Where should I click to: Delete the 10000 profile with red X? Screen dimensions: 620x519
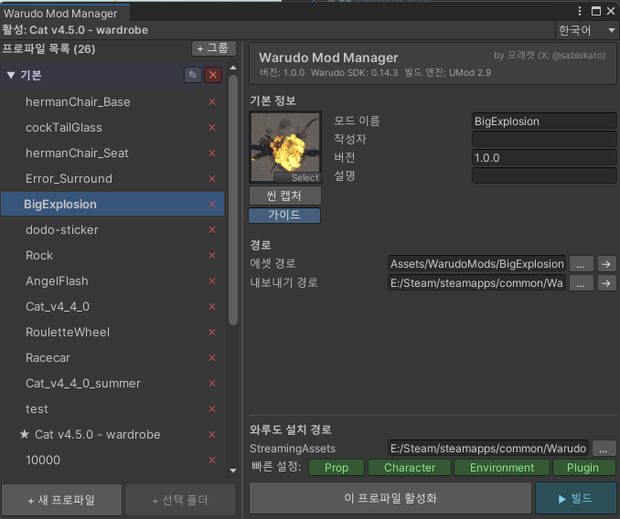[212, 460]
